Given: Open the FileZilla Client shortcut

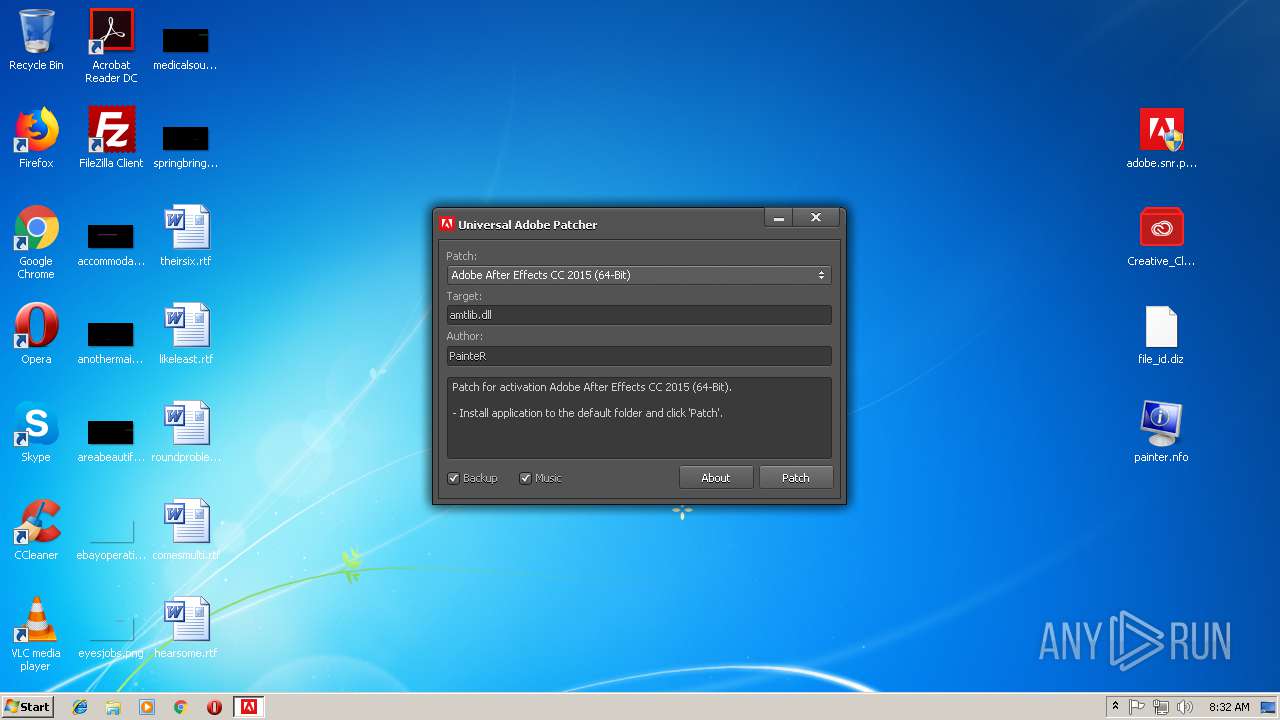Looking at the screenshot, I should pyautogui.click(x=111, y=138).
